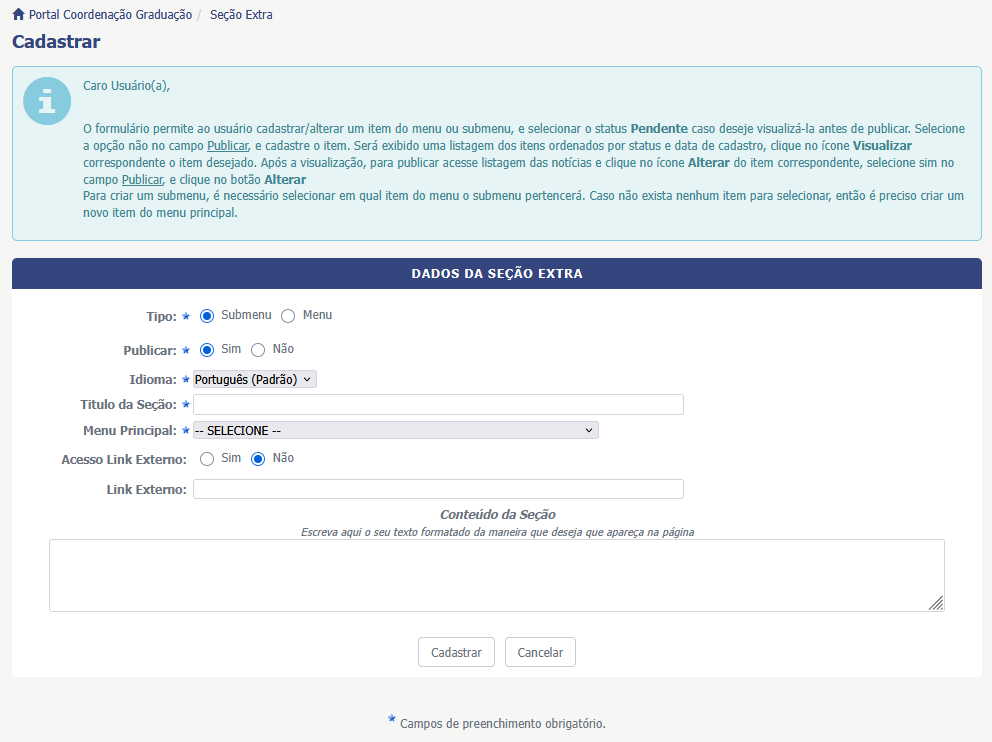Image resolution: width=992 pixels, height=742 pixels.
Task: Click the home icon in breadcrumb
Action: 18,14
